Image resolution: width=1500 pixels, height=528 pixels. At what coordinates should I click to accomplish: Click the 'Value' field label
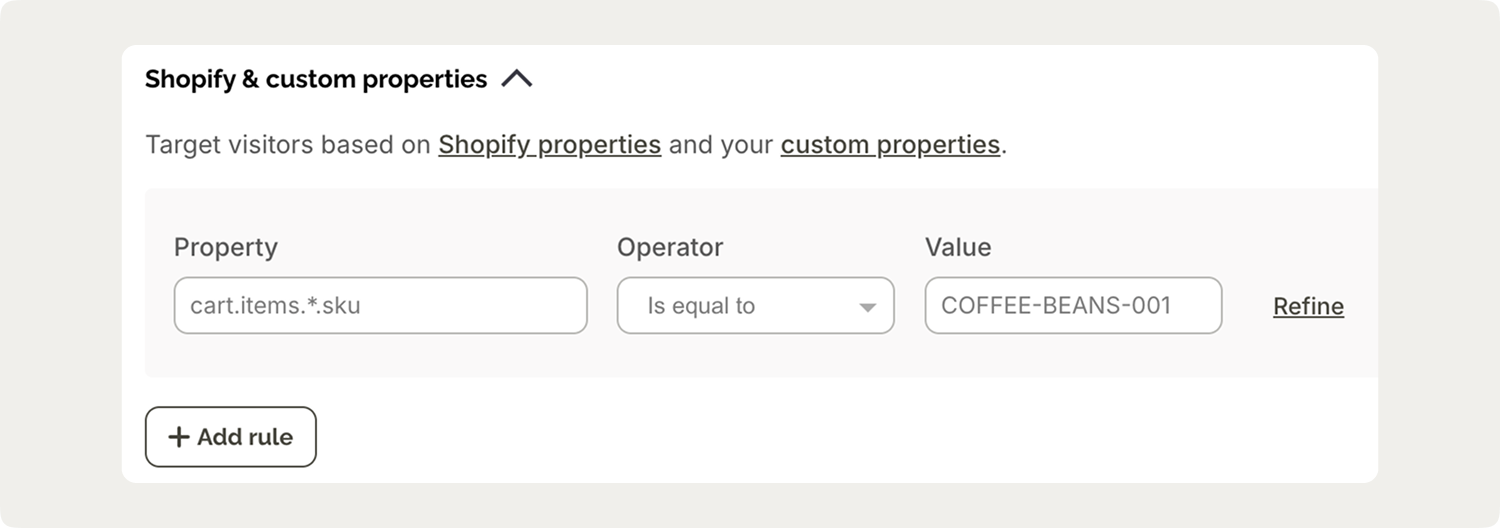point(958,247)
